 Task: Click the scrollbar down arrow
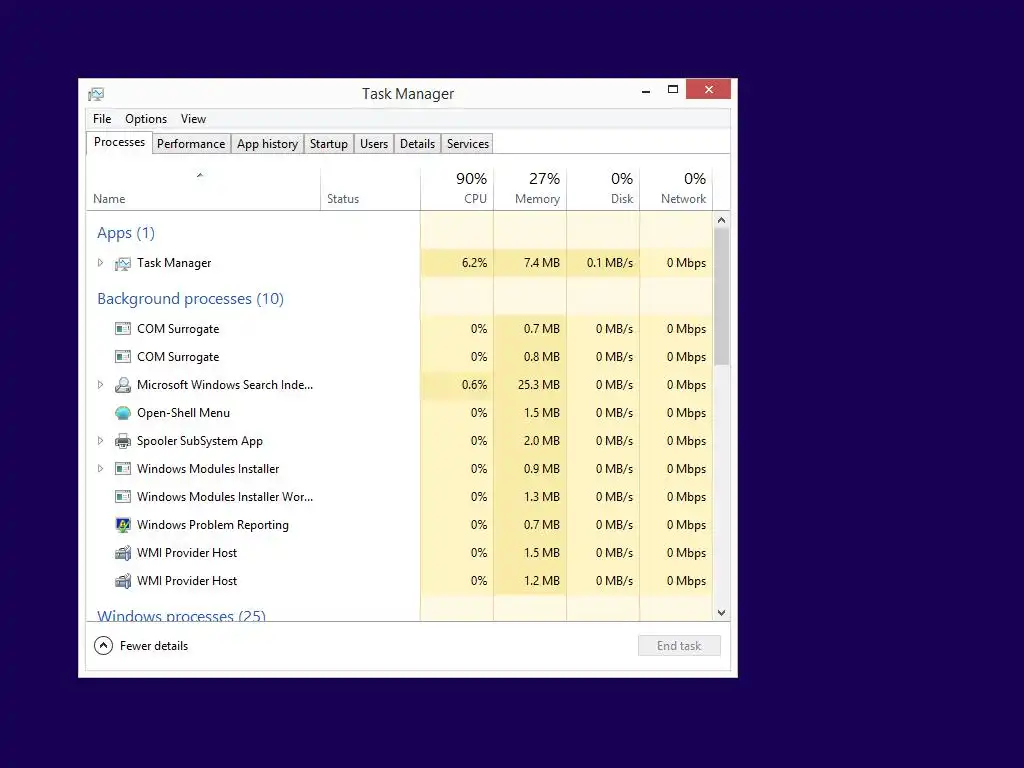tap(722, 613)
